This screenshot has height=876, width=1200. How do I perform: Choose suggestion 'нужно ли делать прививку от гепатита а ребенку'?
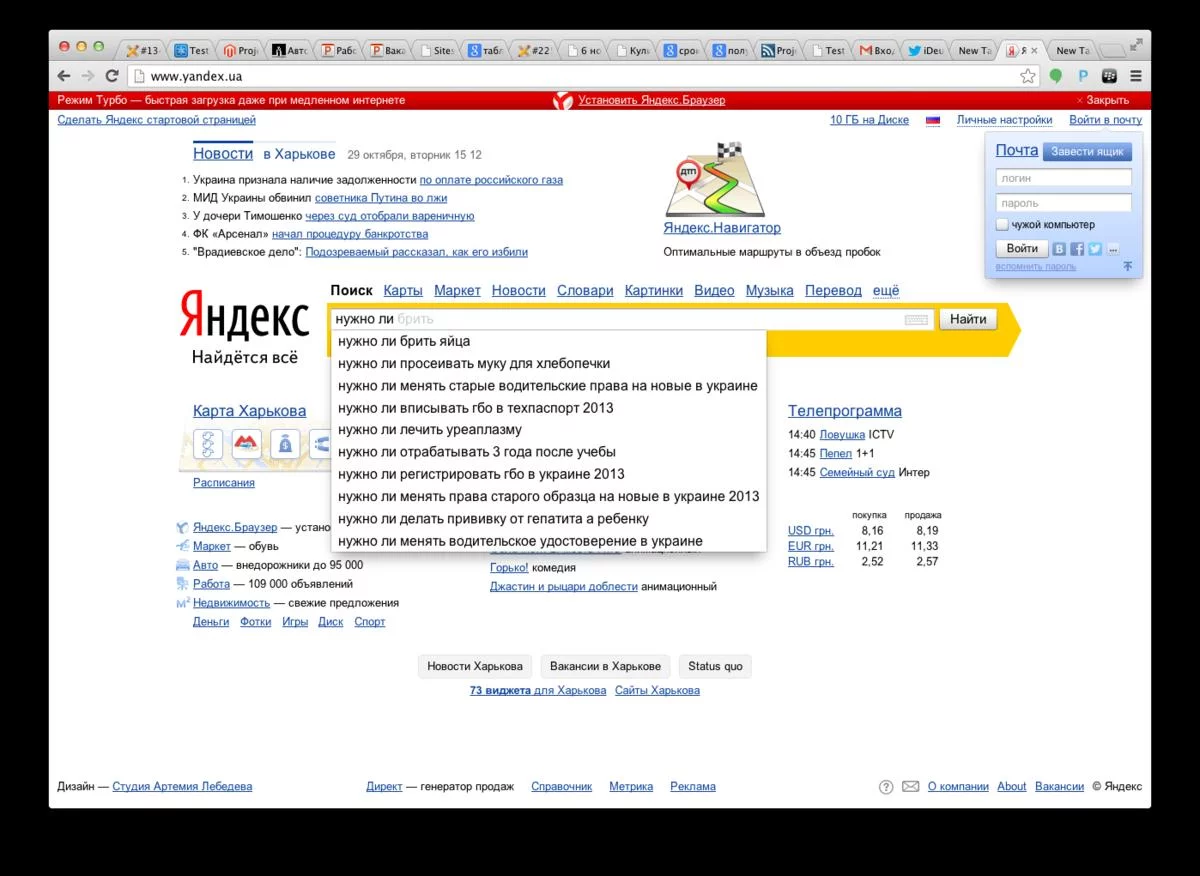[x=548, y=518]
